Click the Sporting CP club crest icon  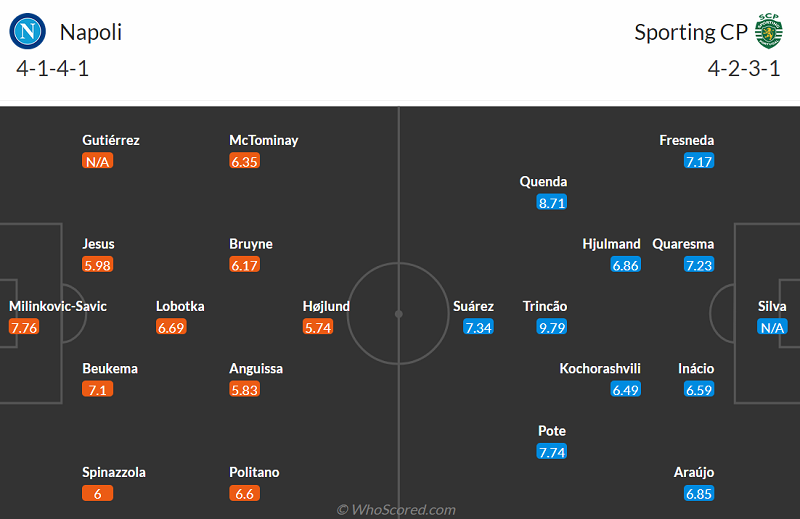[x=768, y=31]
